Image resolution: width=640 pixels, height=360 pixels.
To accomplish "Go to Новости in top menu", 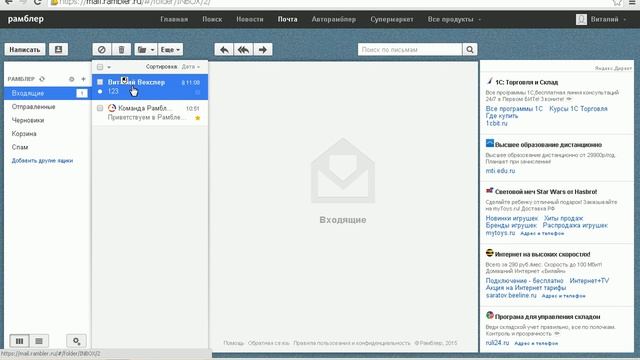I will pos(250,19).
